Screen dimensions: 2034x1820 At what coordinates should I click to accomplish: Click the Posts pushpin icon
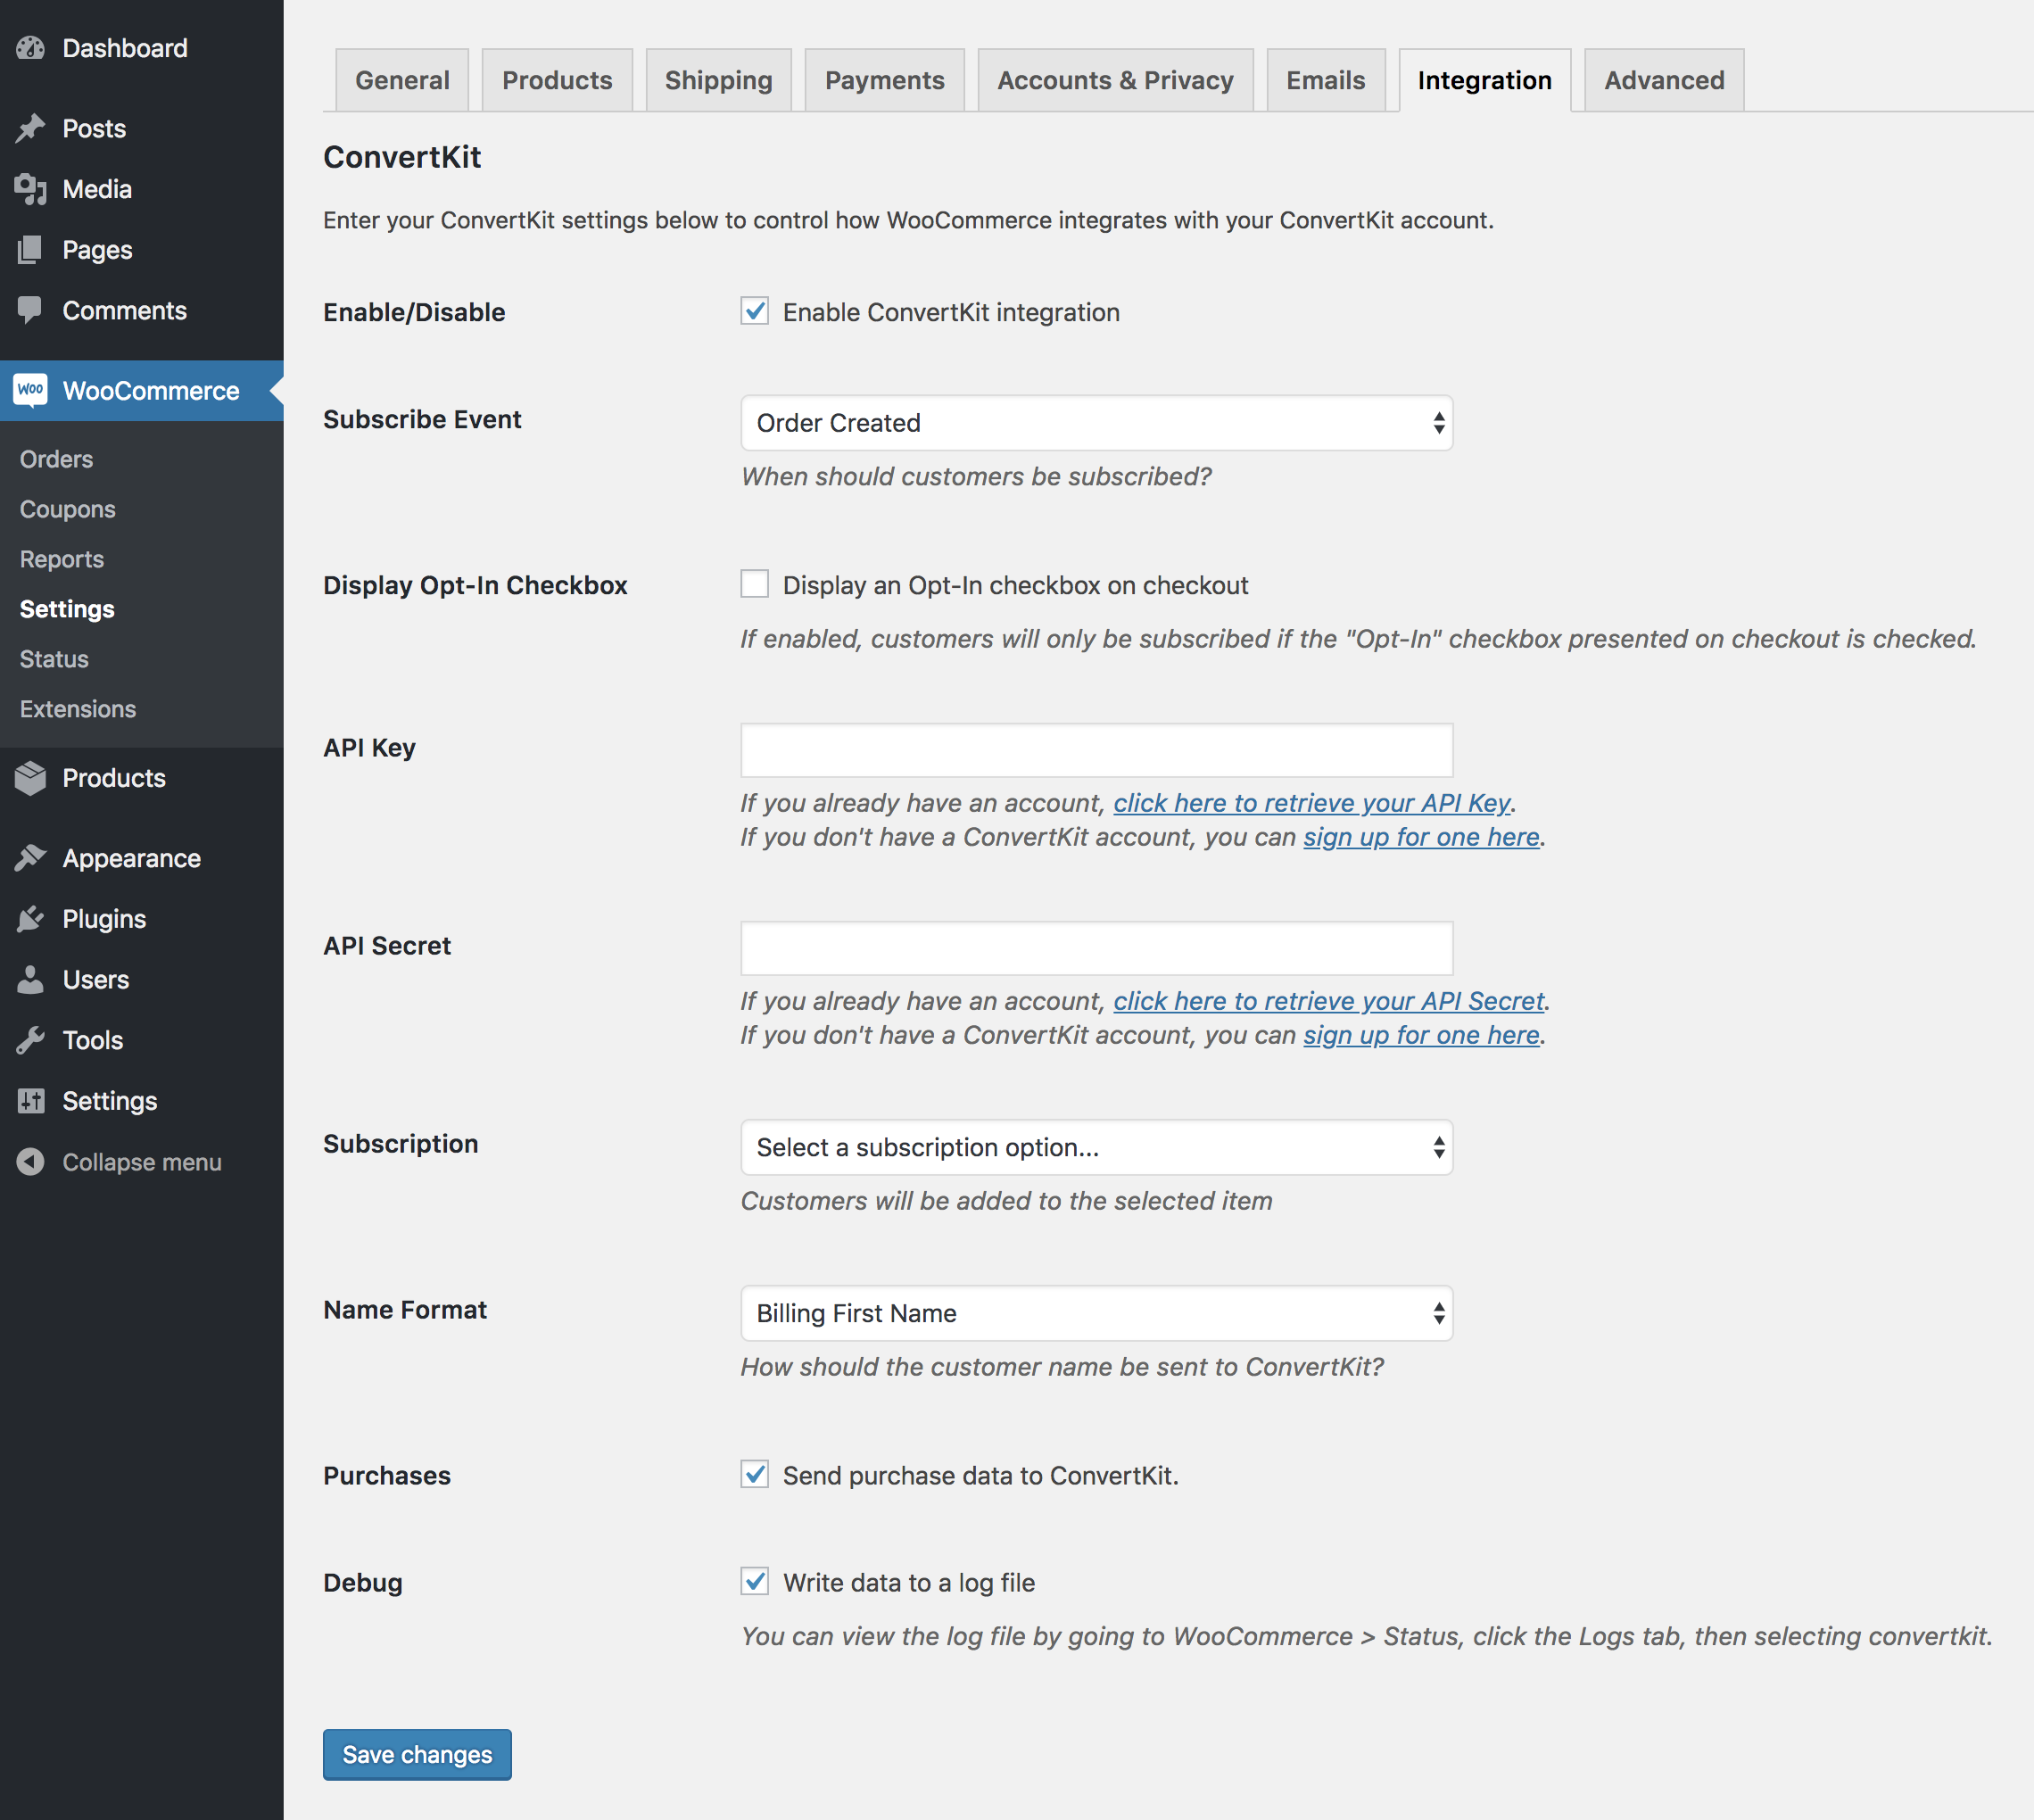[31, 128]
